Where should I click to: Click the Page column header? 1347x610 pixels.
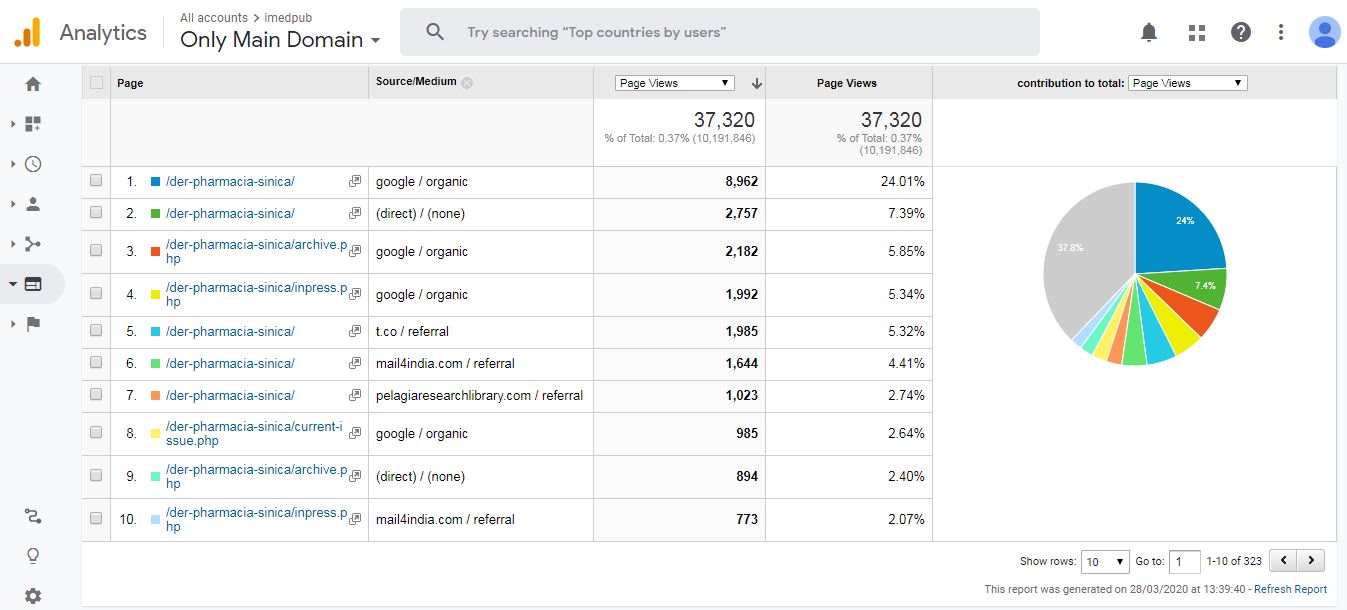pyautogui.click(x=130, y=83)
